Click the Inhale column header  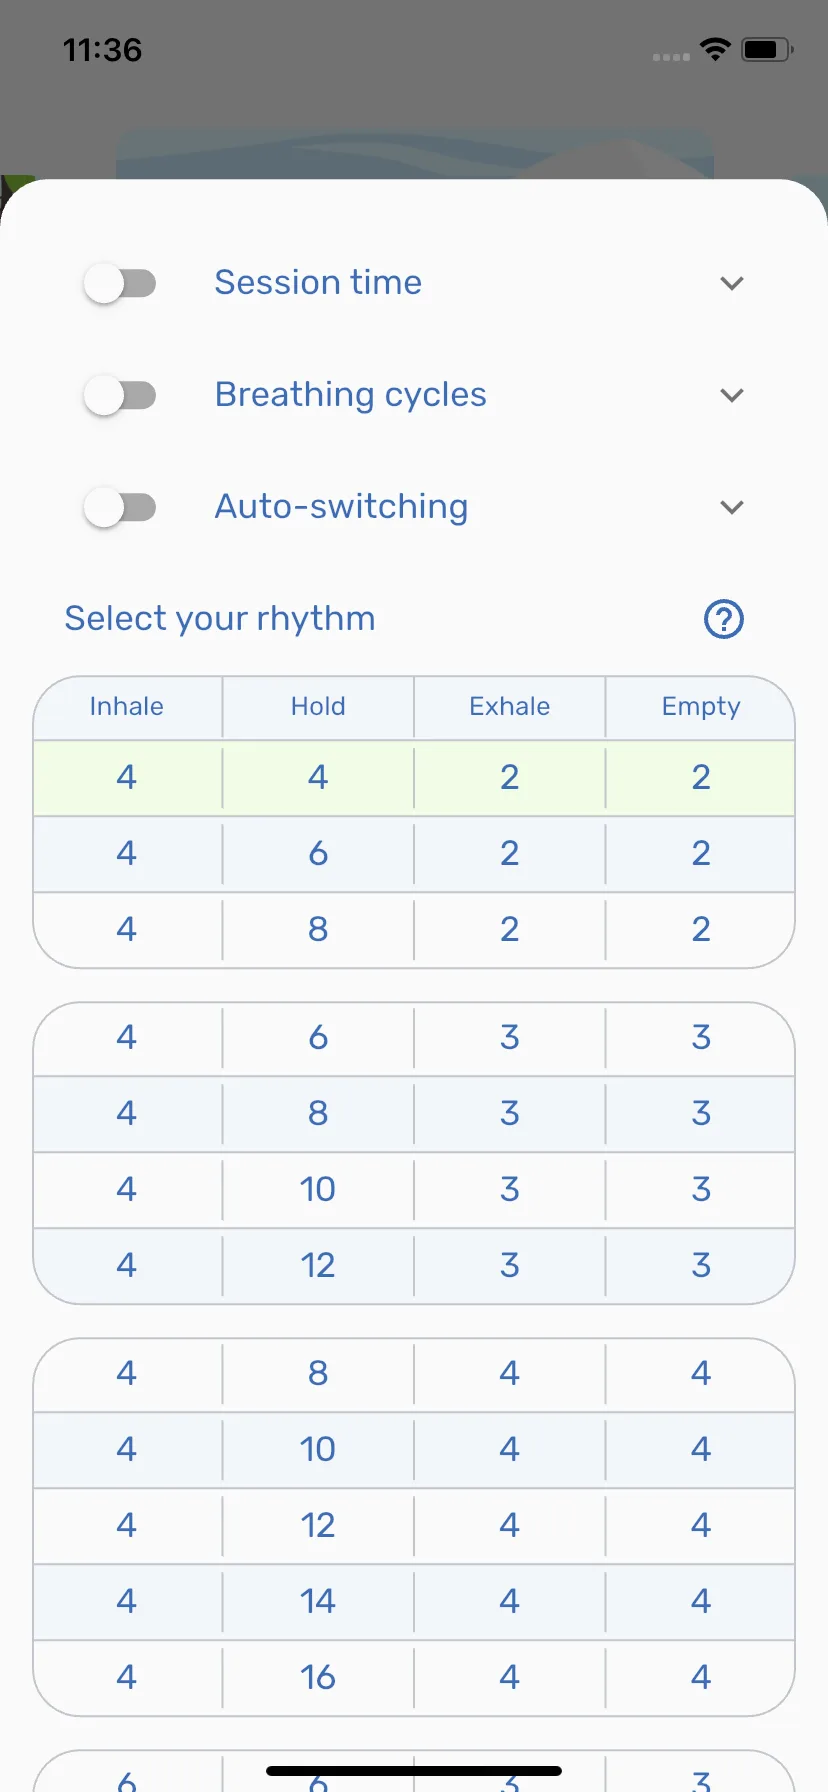pyautogui.click(x=127, y=707)
